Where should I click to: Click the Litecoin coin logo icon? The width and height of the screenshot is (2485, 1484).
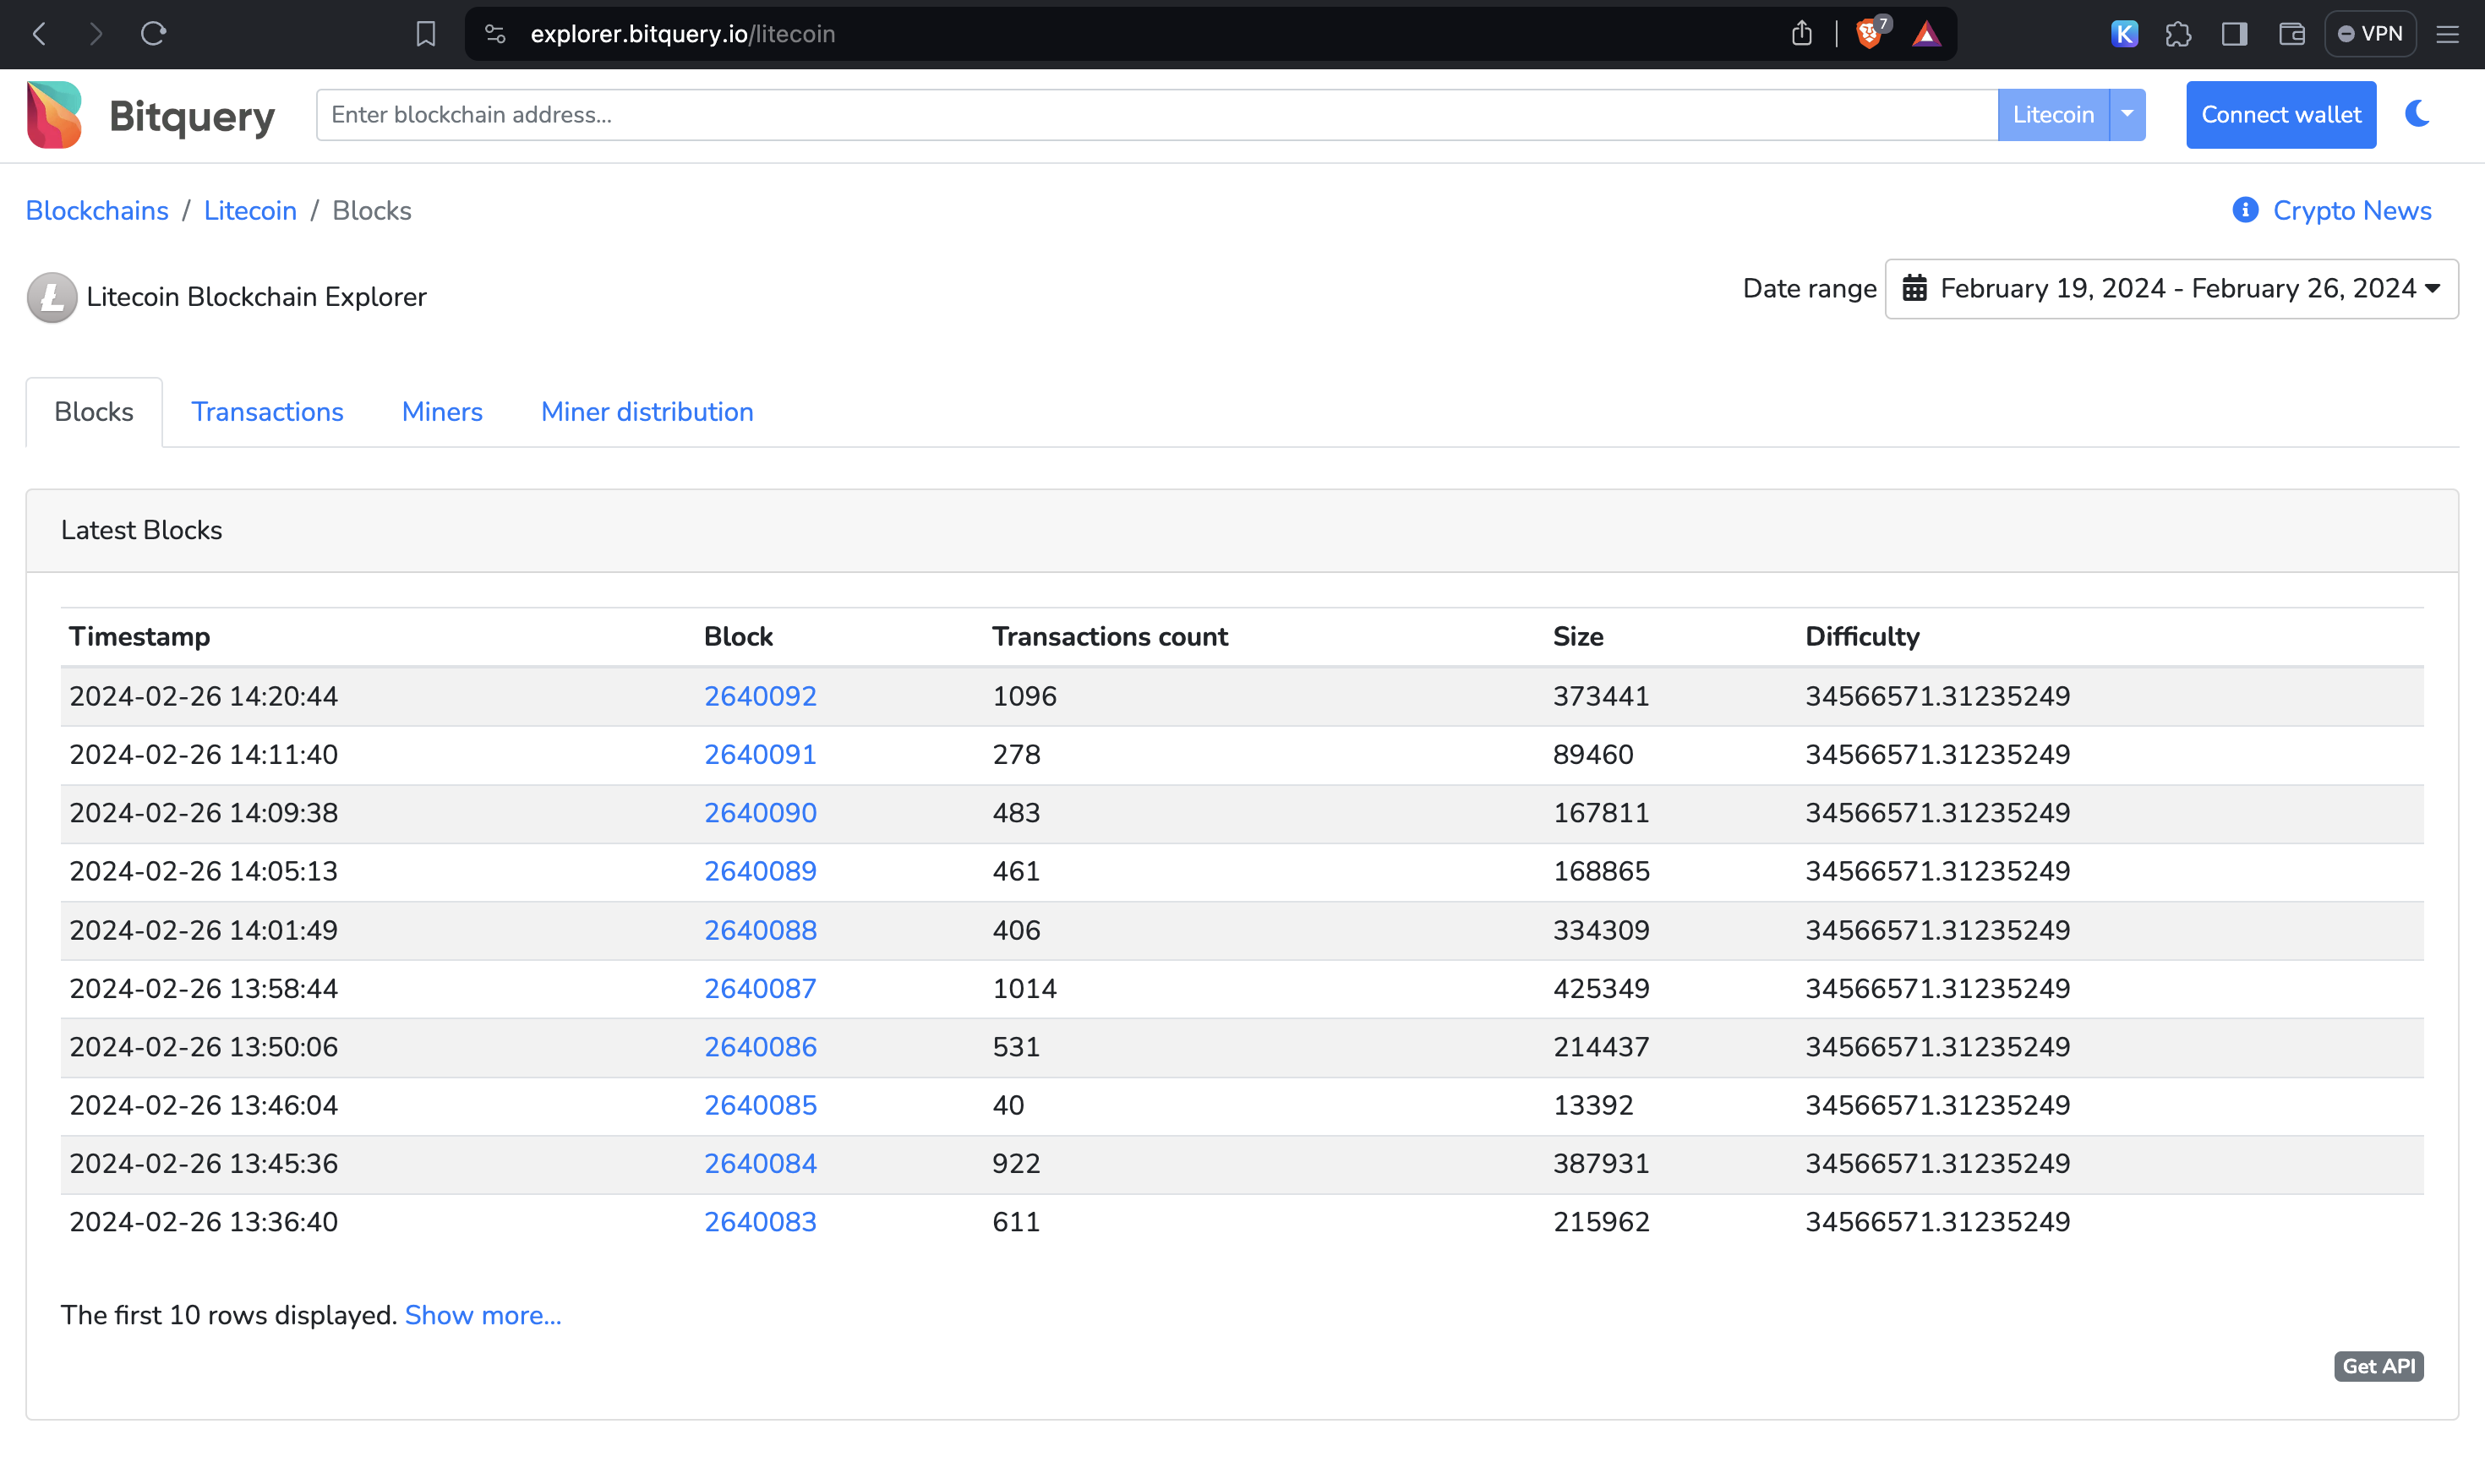pos(52,297)
